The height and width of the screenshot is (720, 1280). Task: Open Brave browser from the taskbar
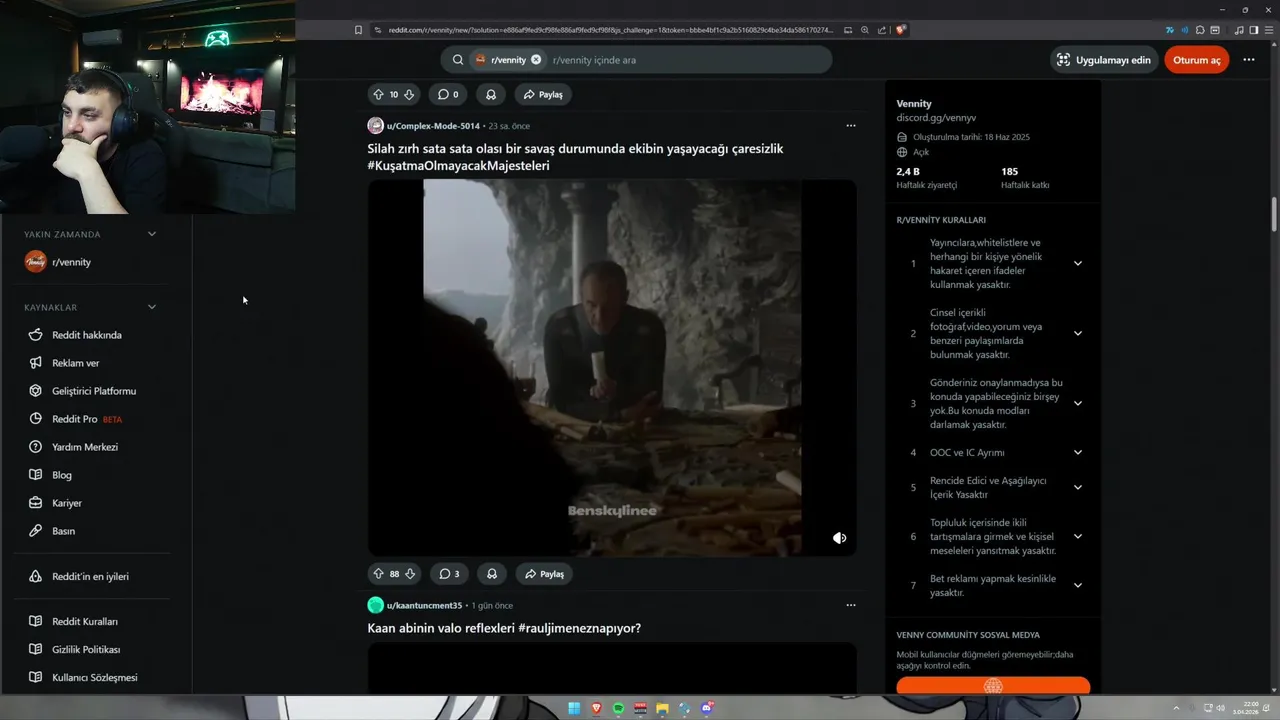596,708
